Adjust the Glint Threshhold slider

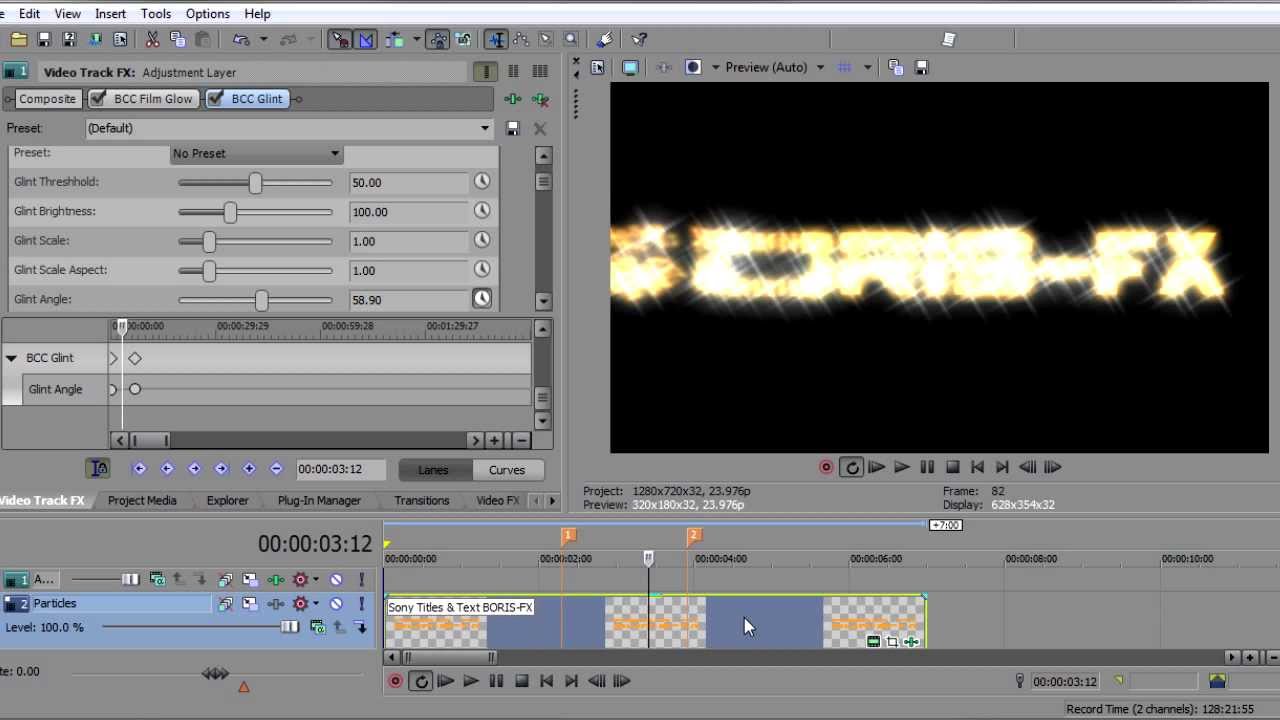coord(255,182)
